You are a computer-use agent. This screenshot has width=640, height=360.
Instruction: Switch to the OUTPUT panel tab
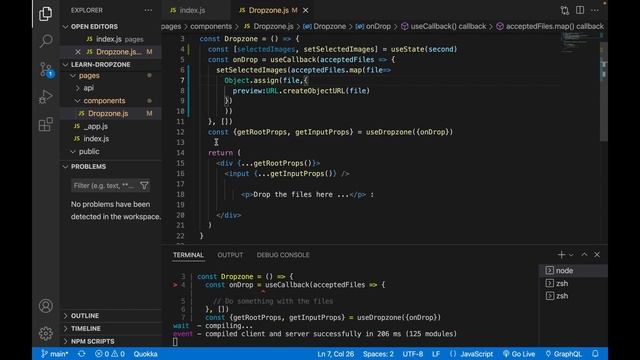pyautogui.click(x=230, y=255)
